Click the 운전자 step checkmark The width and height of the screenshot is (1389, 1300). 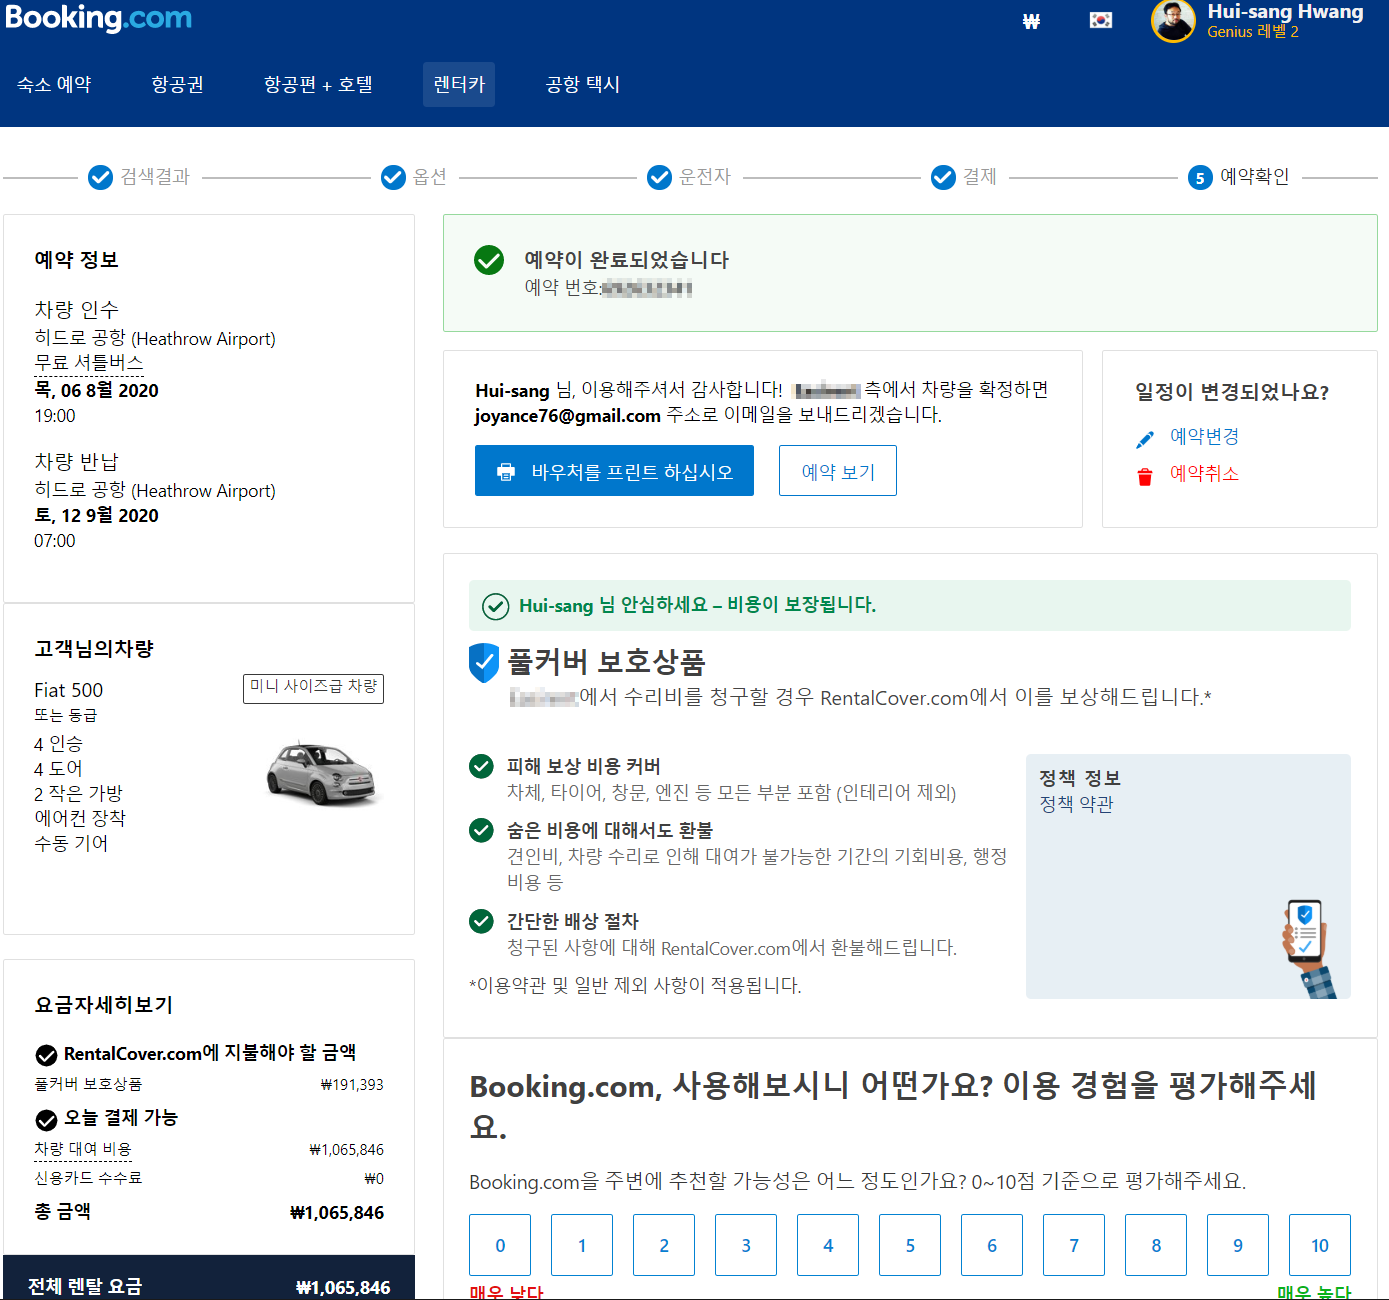(x=659, y=177)
